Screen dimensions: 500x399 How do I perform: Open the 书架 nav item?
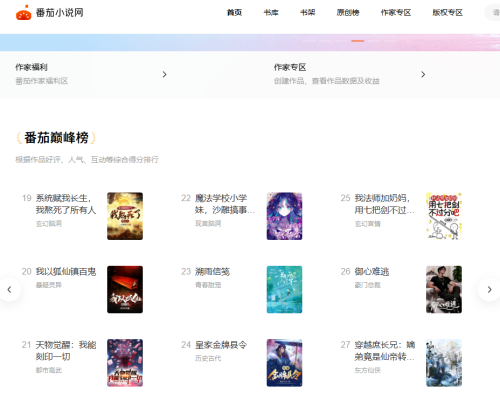[x=308, y=13]
